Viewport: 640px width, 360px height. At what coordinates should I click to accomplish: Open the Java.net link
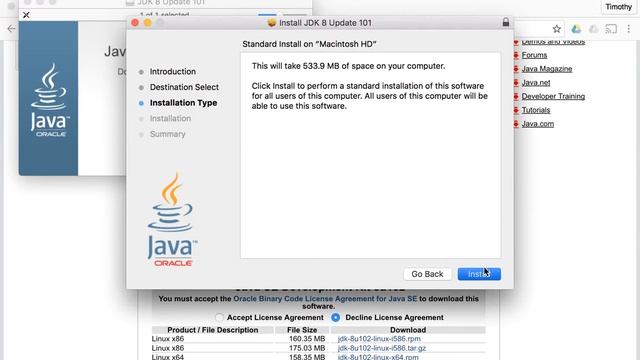(536, 83)
